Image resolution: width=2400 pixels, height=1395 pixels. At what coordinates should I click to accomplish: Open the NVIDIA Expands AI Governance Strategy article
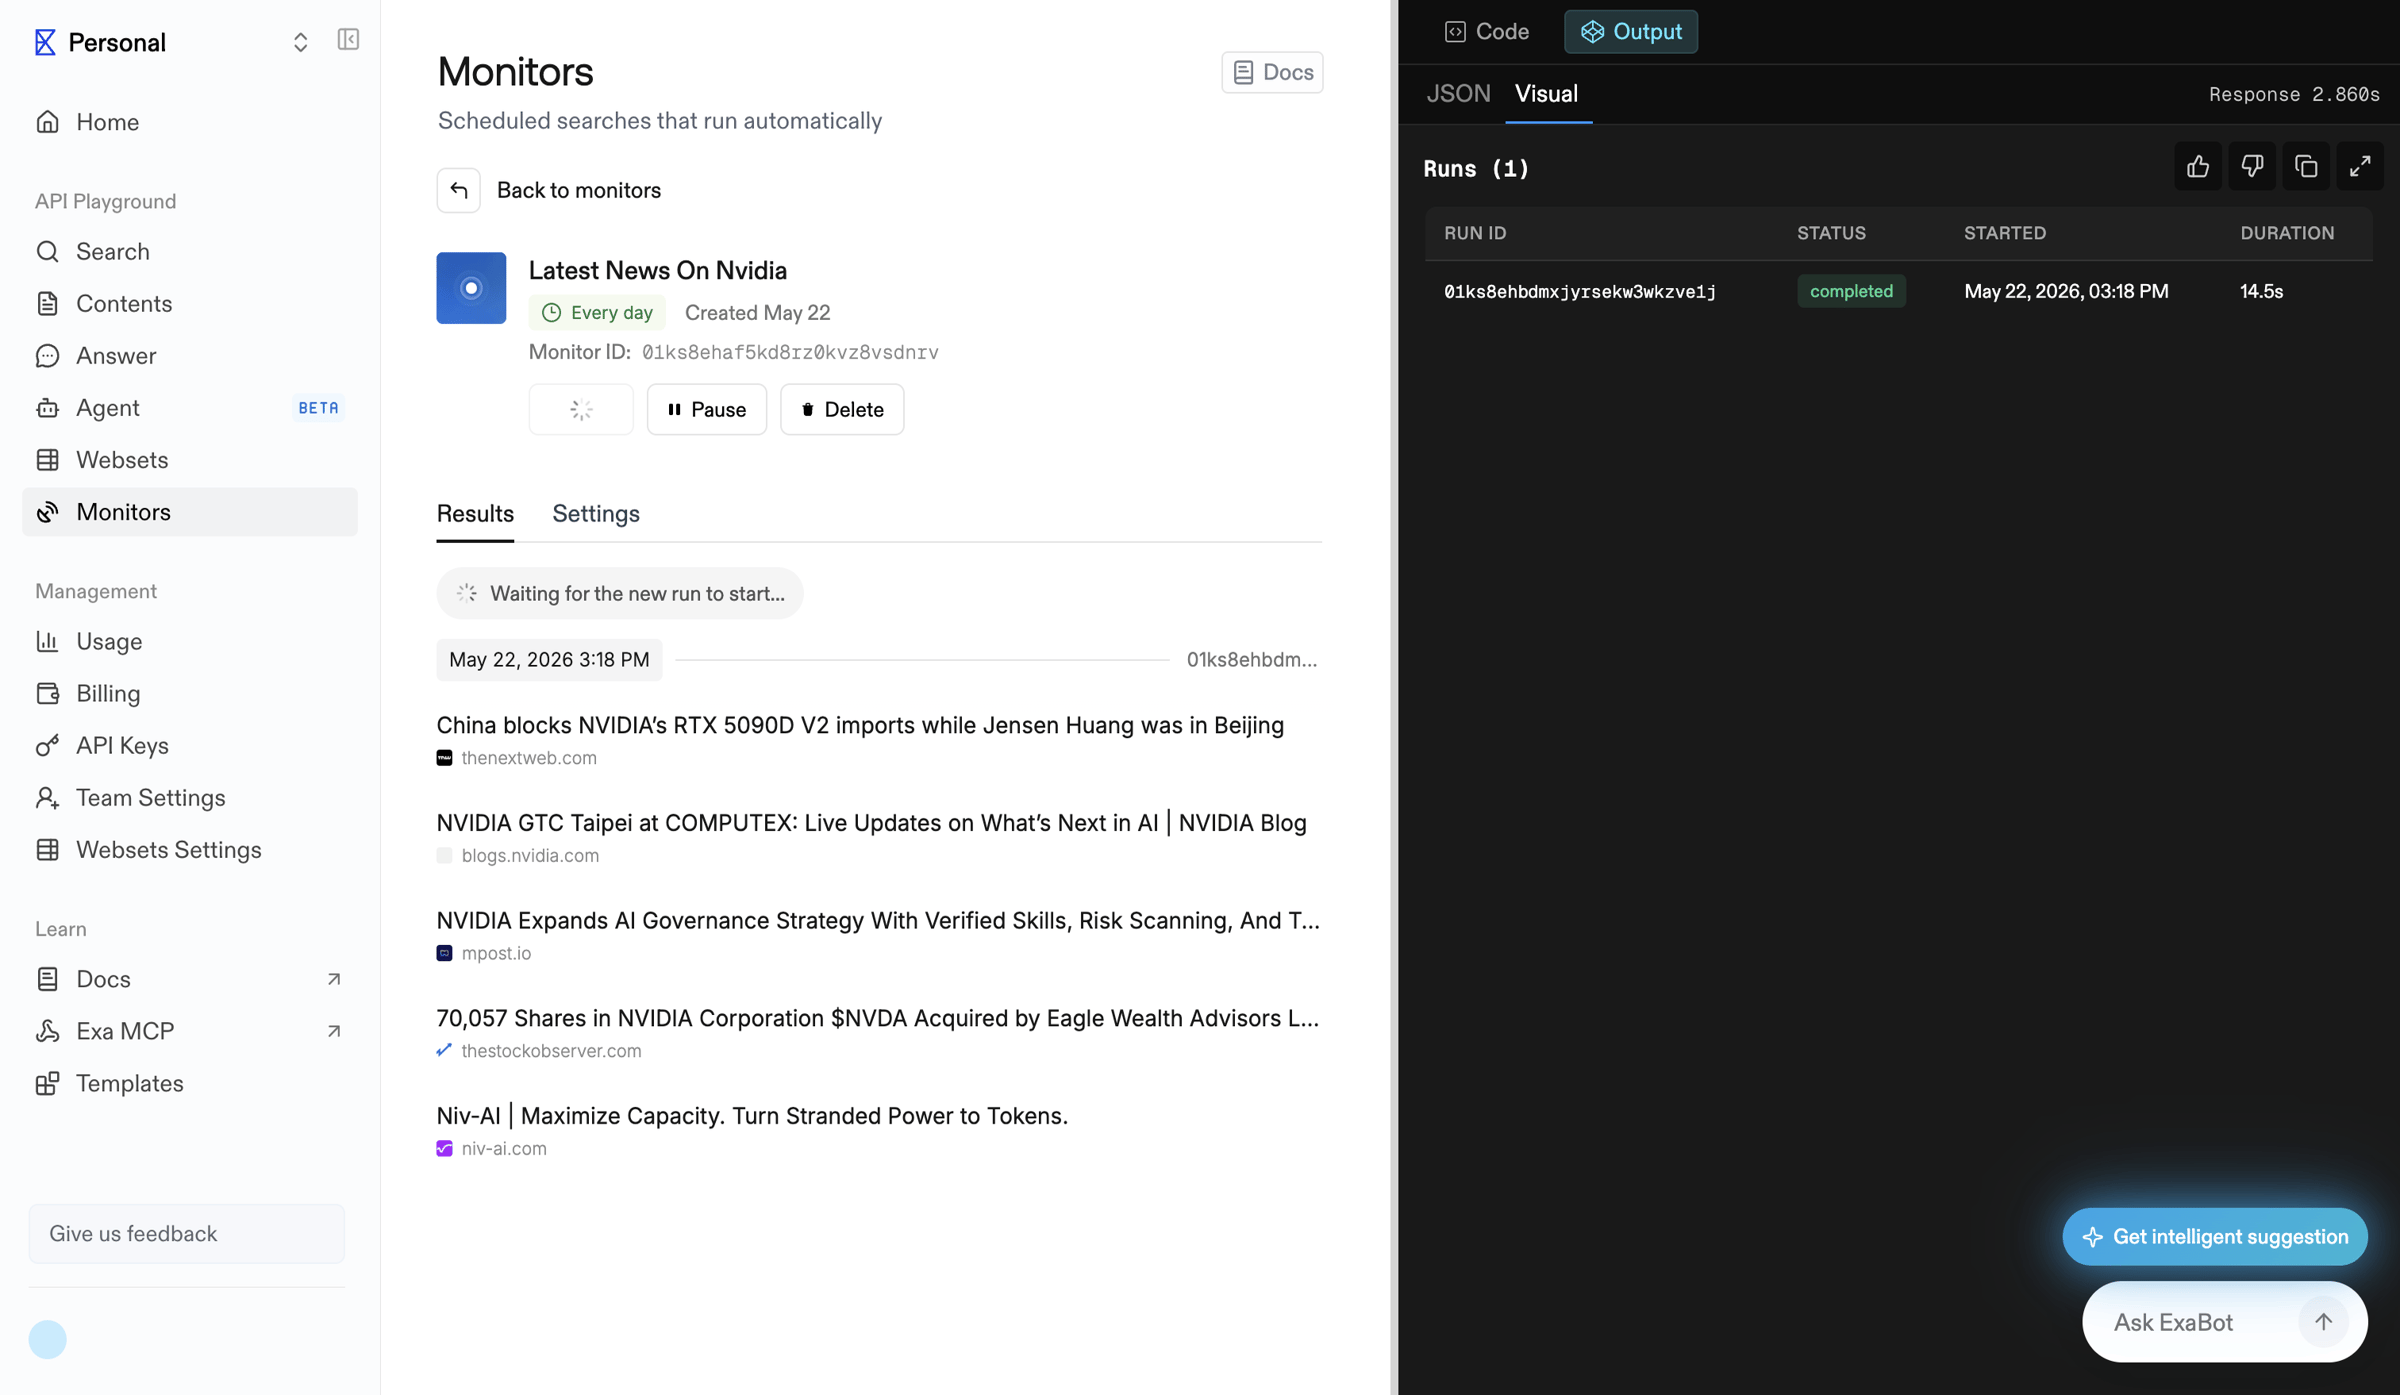pyautogui.click(x=878, y=921)
